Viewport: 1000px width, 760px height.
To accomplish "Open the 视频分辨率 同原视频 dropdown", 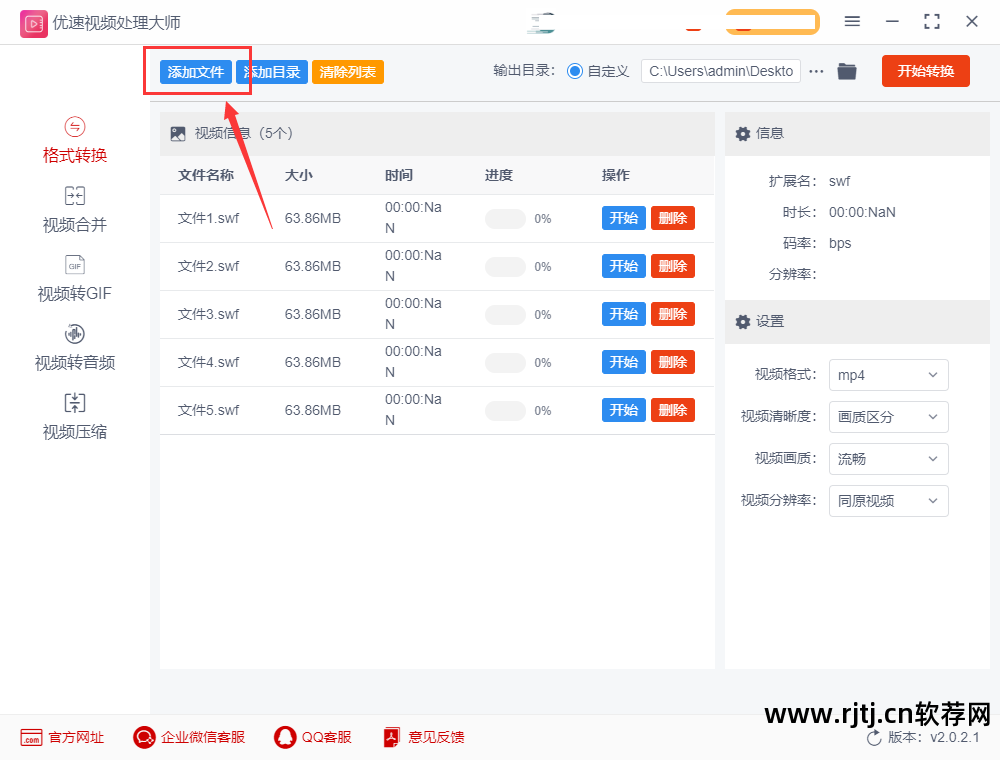I will pos(888,501).
